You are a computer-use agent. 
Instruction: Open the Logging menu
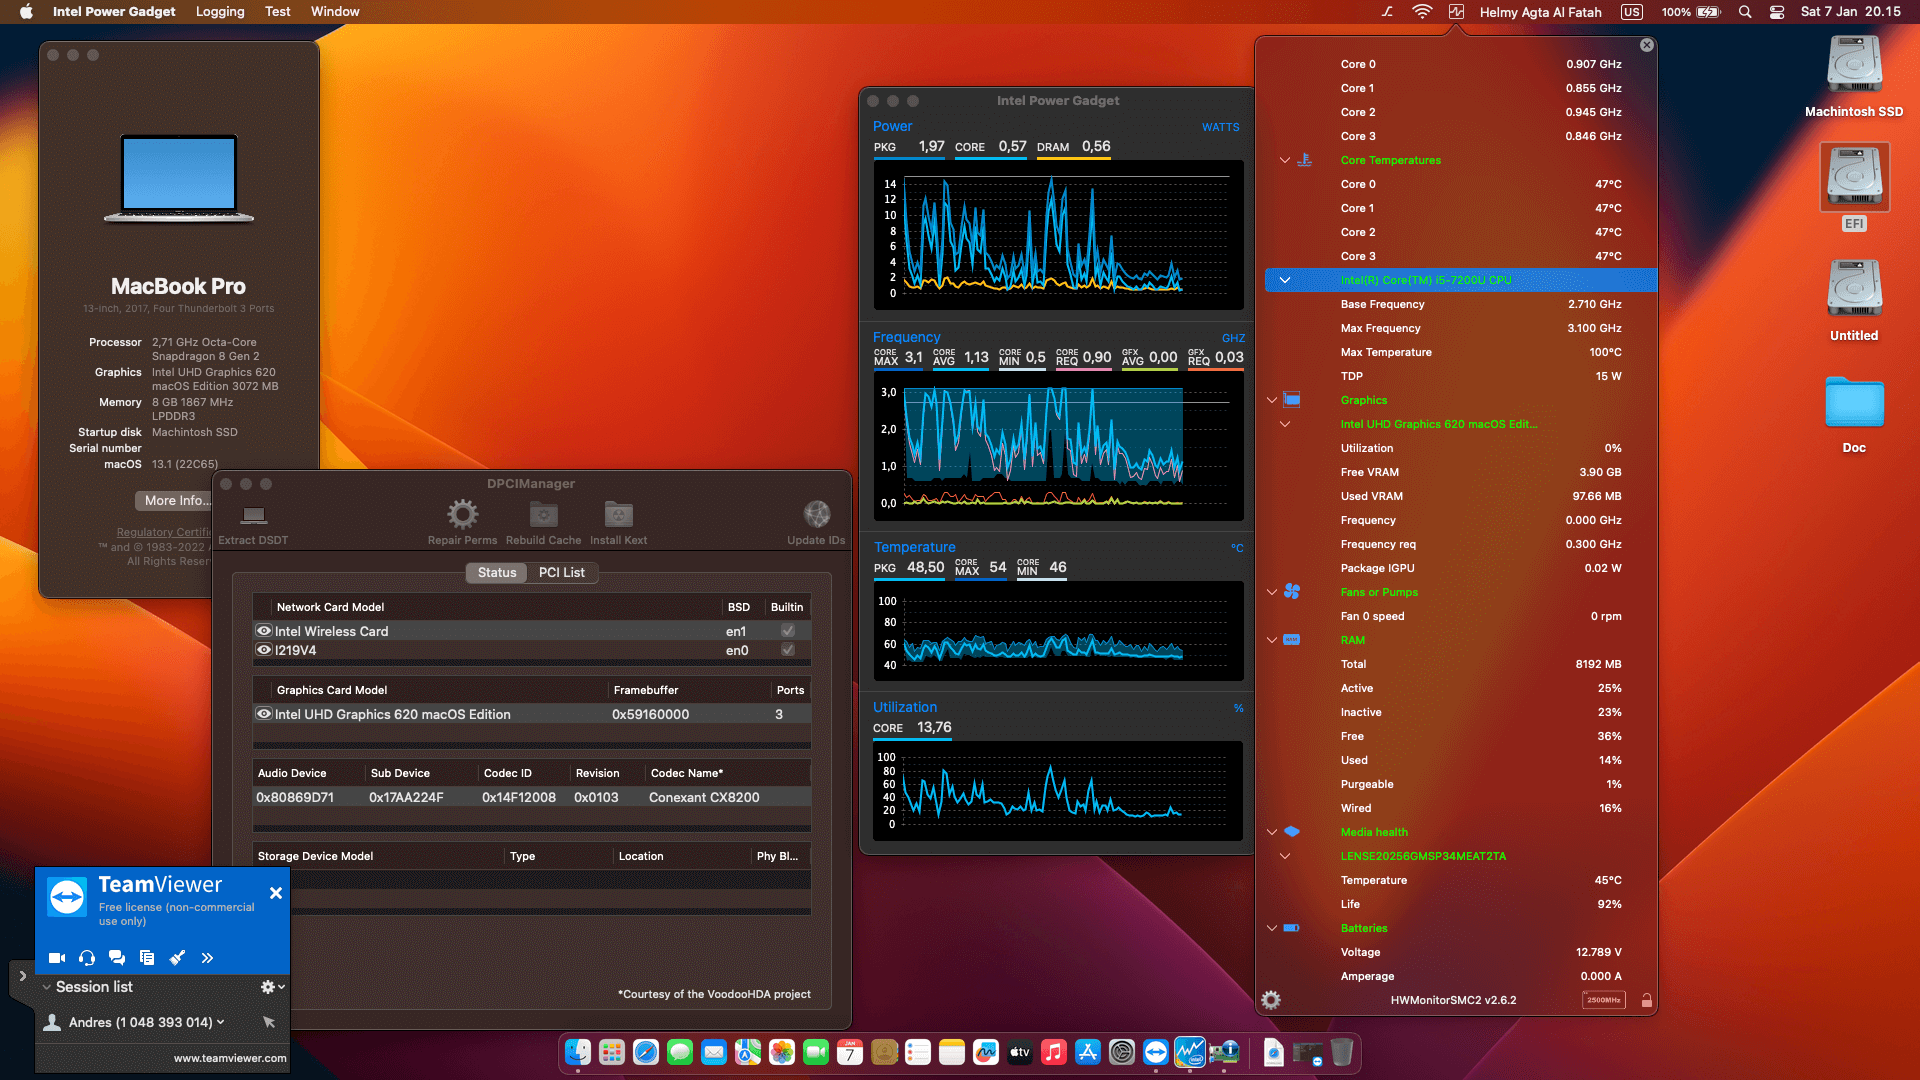click(x=220, y=12)
